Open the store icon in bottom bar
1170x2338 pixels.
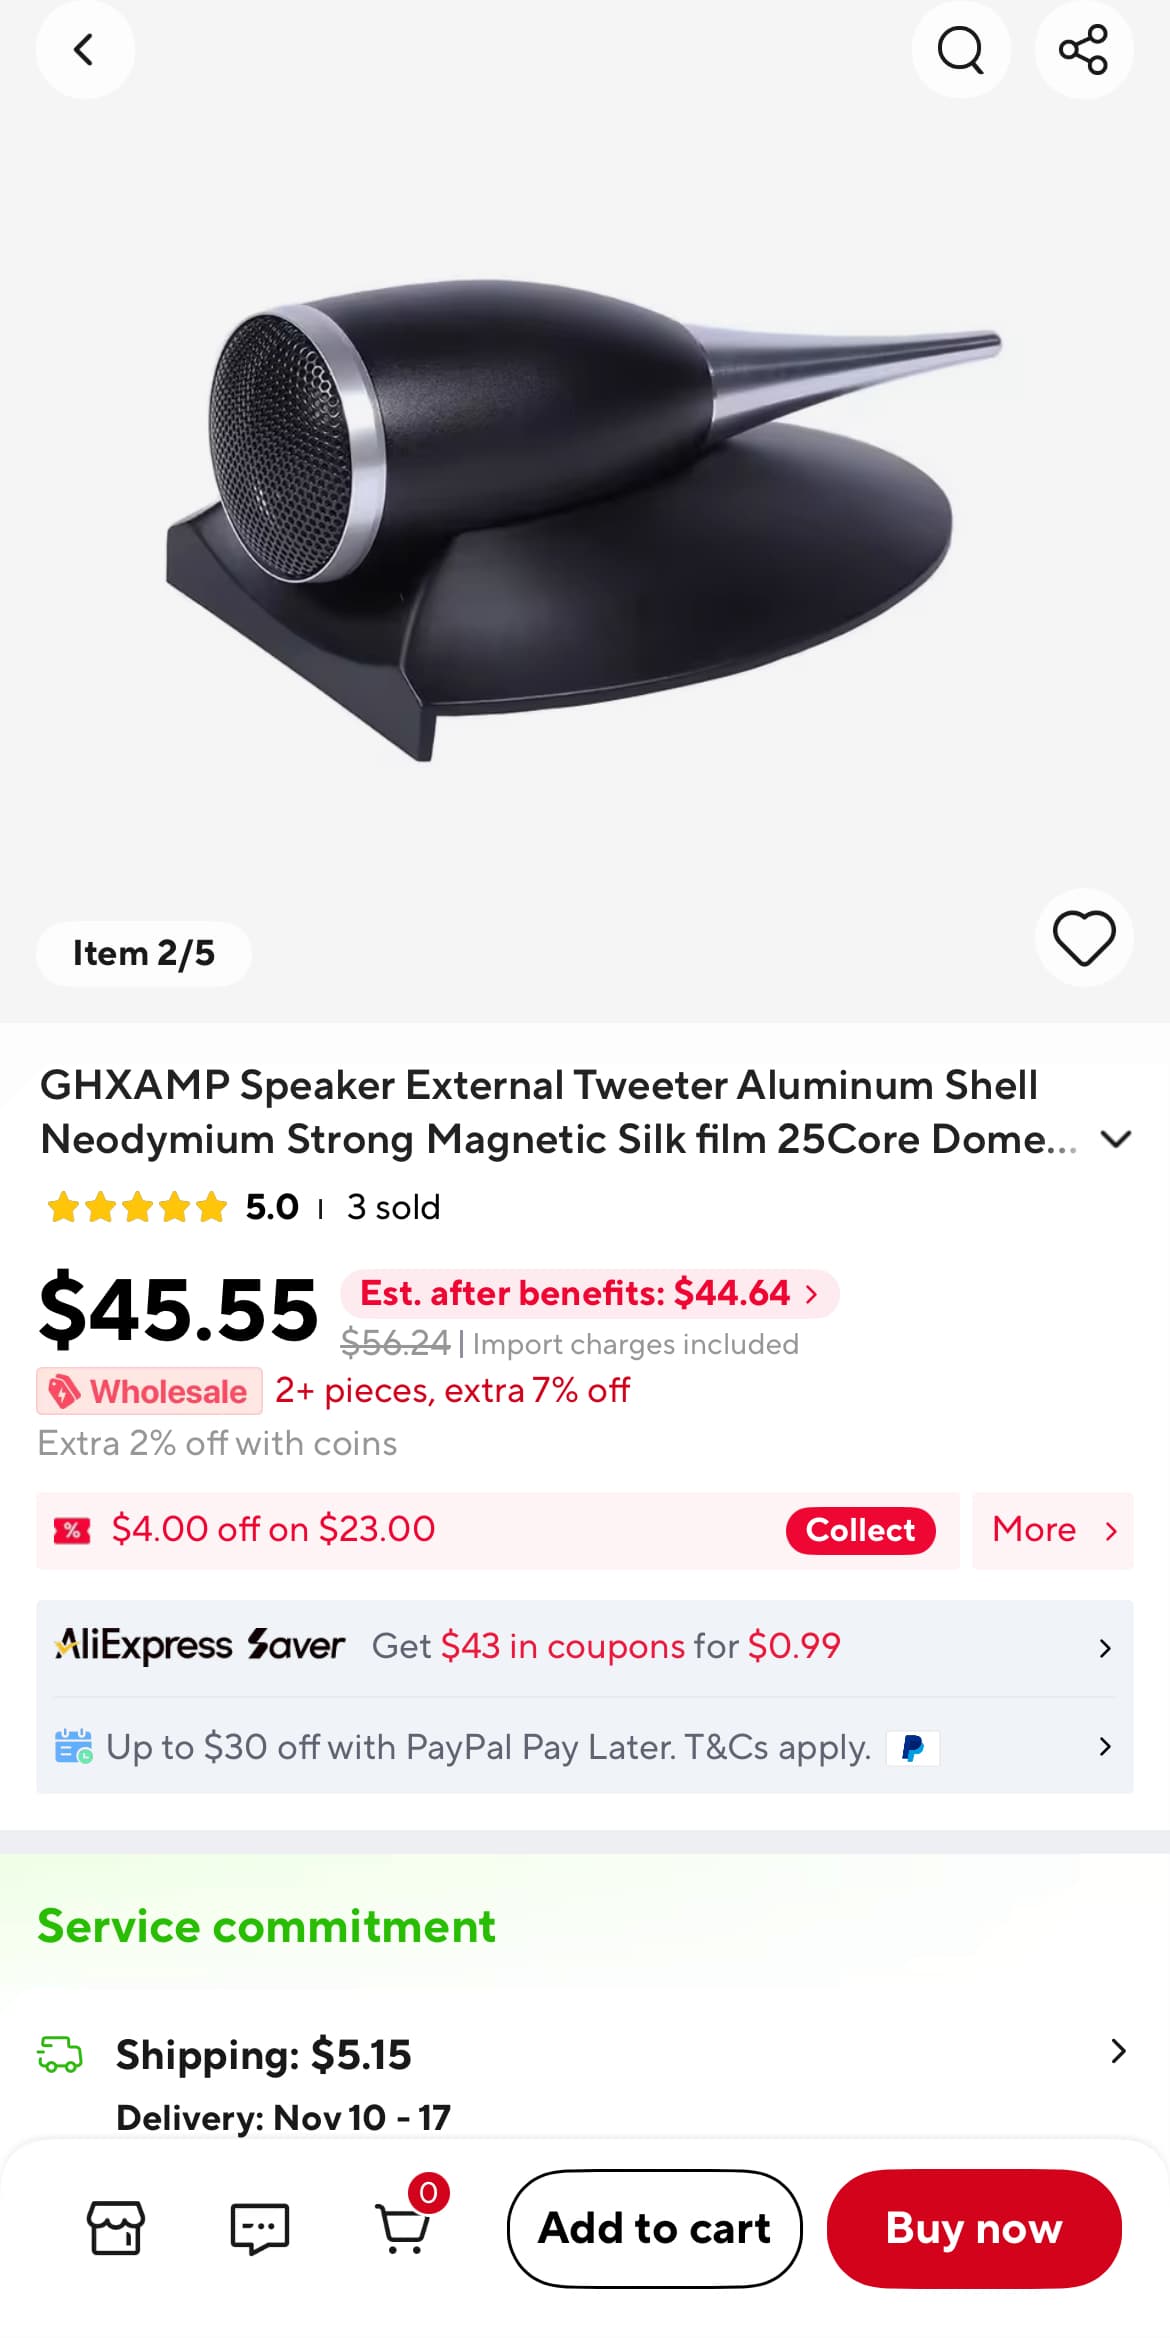[116, 2228]
